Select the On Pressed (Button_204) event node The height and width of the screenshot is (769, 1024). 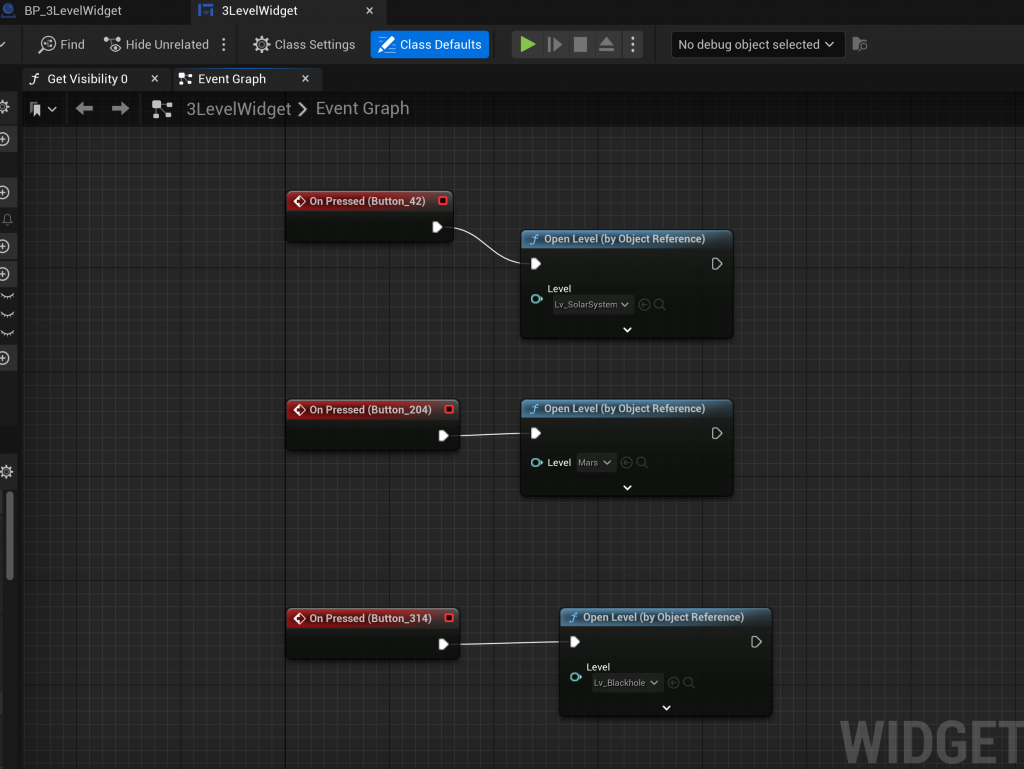click(370, 410)
